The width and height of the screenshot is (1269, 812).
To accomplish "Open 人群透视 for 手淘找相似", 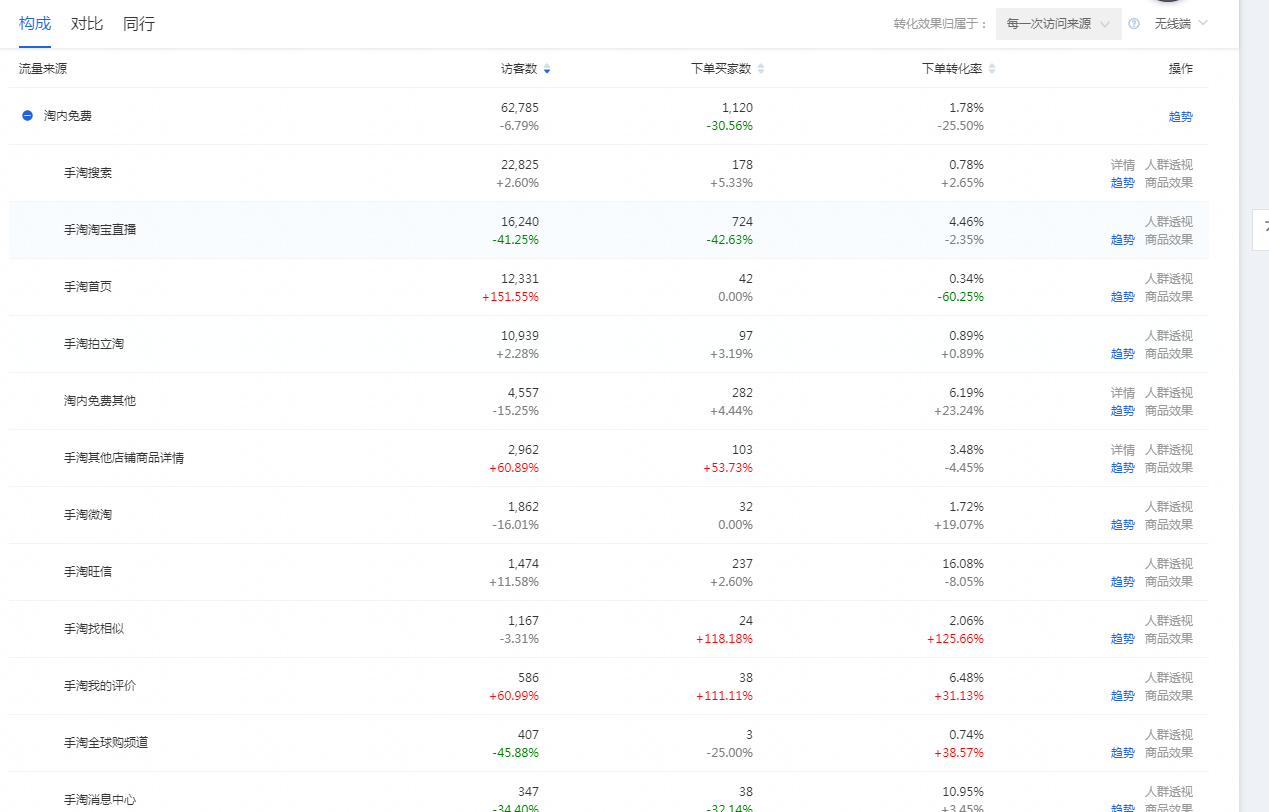I will point(1169,620).
